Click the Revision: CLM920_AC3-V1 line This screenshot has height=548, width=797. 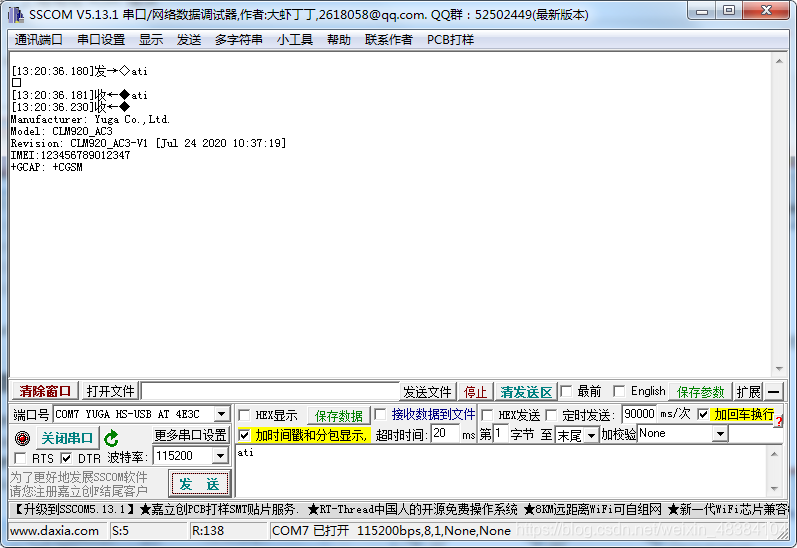click(x=148, y=143)
